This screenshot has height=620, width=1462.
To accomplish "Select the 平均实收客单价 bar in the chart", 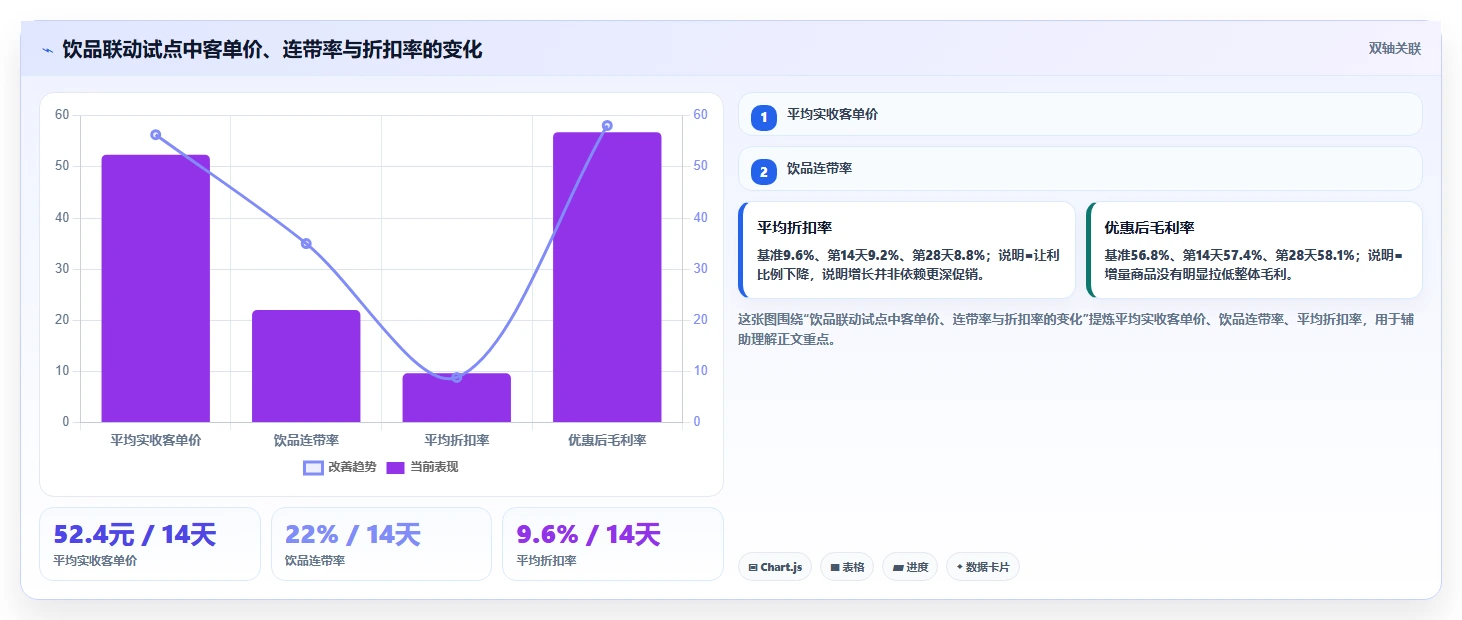I will (x=156, y=288).
